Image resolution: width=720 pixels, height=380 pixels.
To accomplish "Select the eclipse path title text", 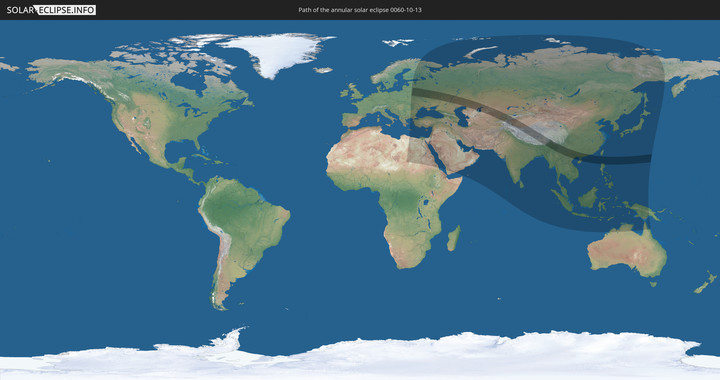I will click(360, 10).
